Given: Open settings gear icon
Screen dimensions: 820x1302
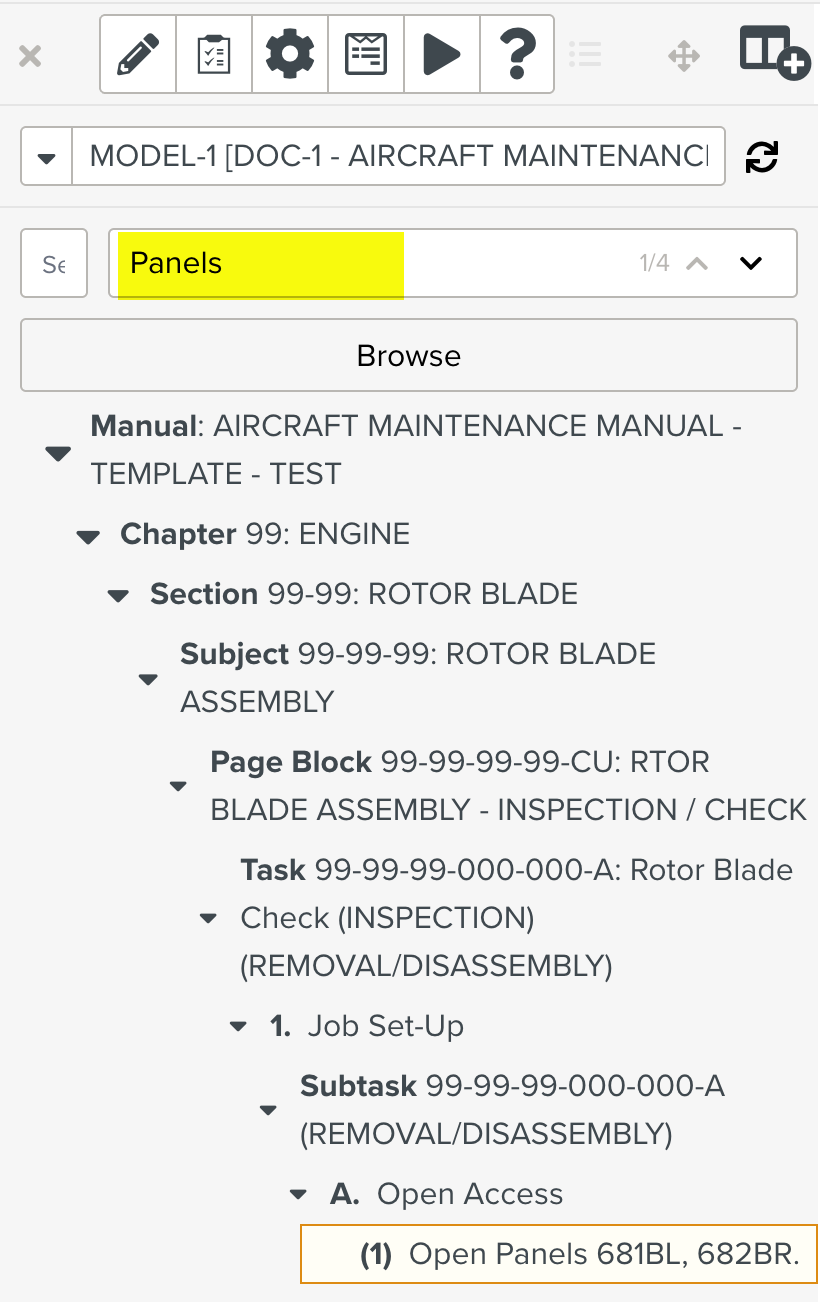Looking at the screenshot, I should 290,54.
